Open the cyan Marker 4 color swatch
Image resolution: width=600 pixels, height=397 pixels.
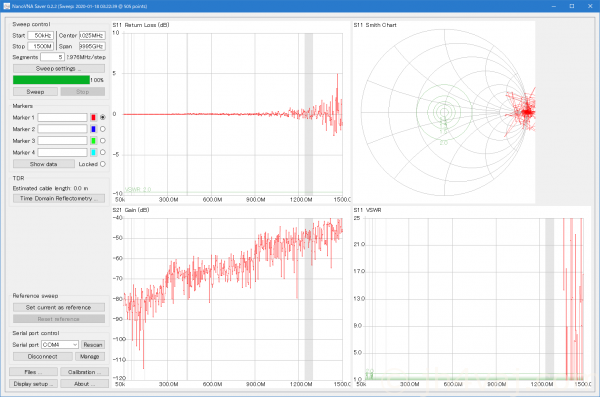[93, 152]
